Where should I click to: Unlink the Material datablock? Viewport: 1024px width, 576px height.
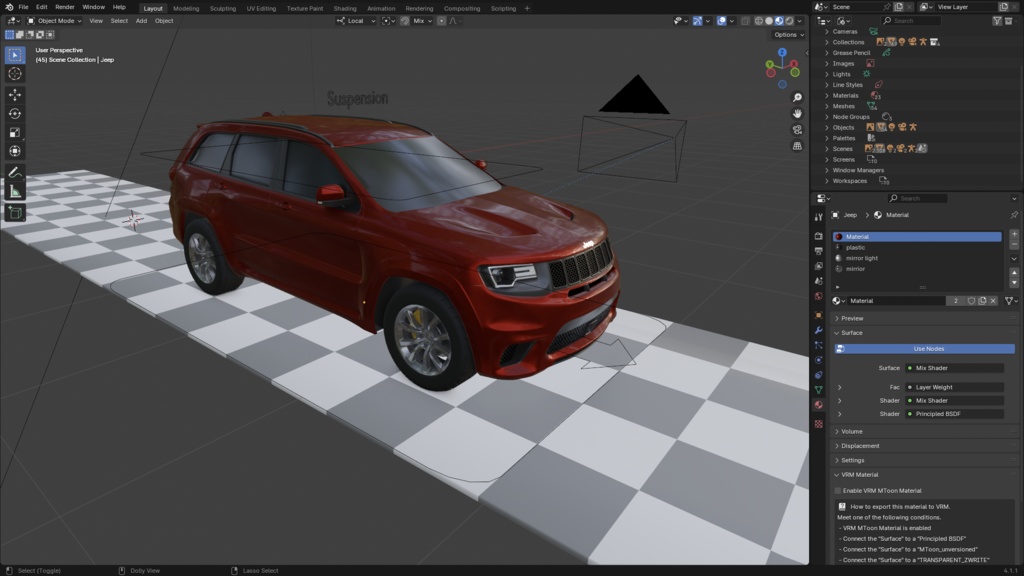click(x=993, y=300)
